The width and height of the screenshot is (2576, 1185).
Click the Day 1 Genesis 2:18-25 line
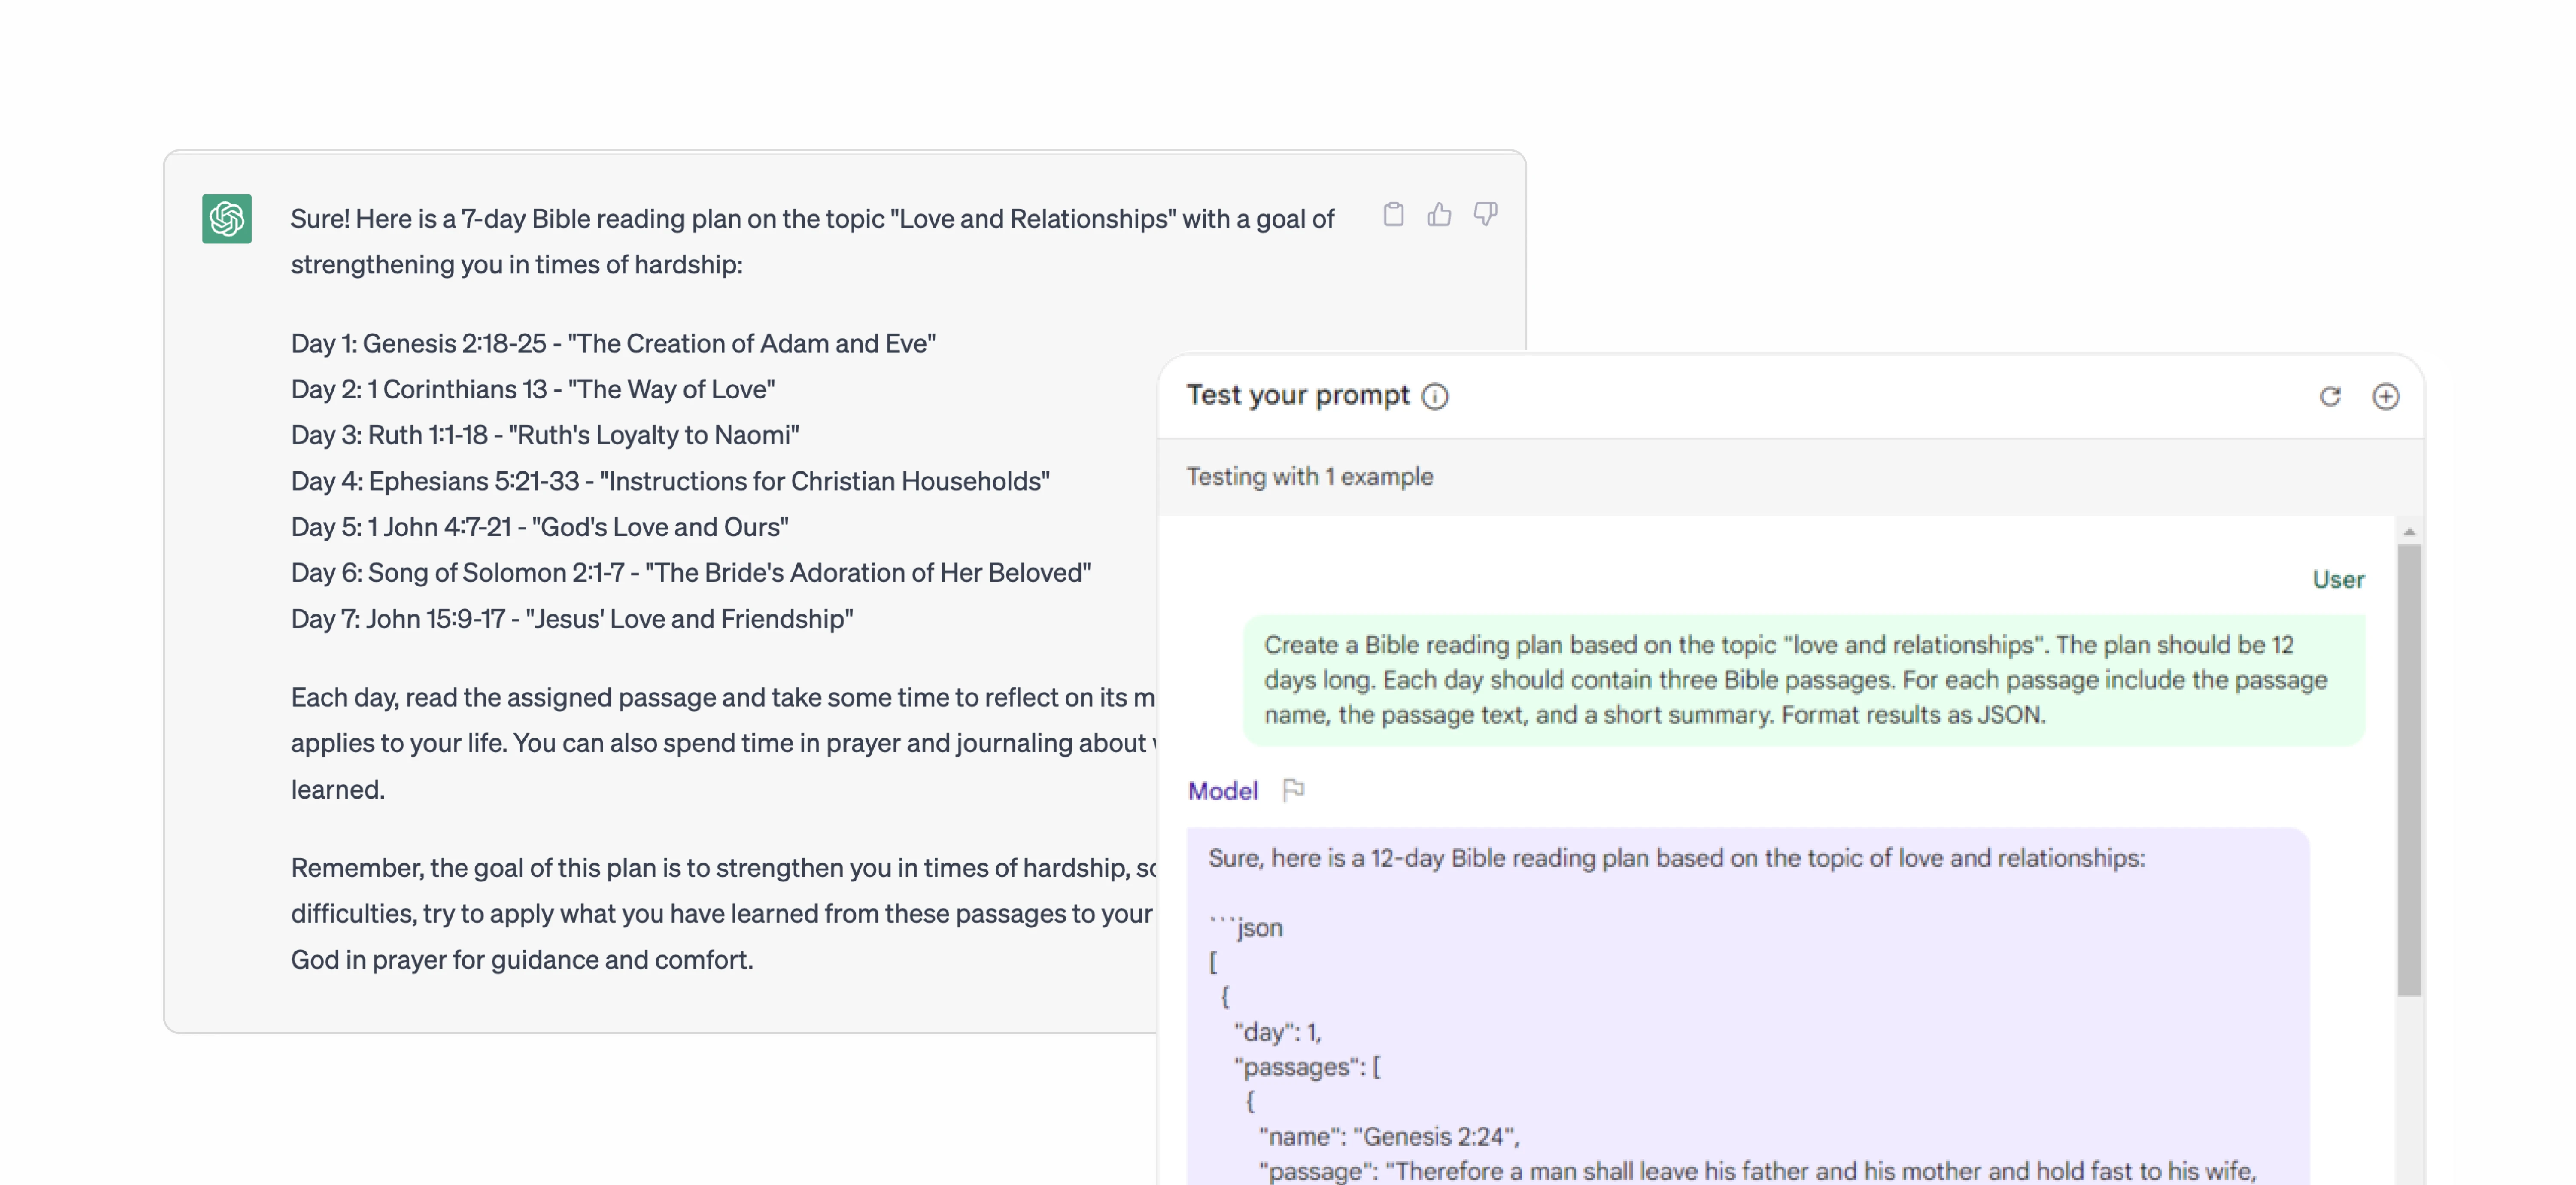pos(613,343)
